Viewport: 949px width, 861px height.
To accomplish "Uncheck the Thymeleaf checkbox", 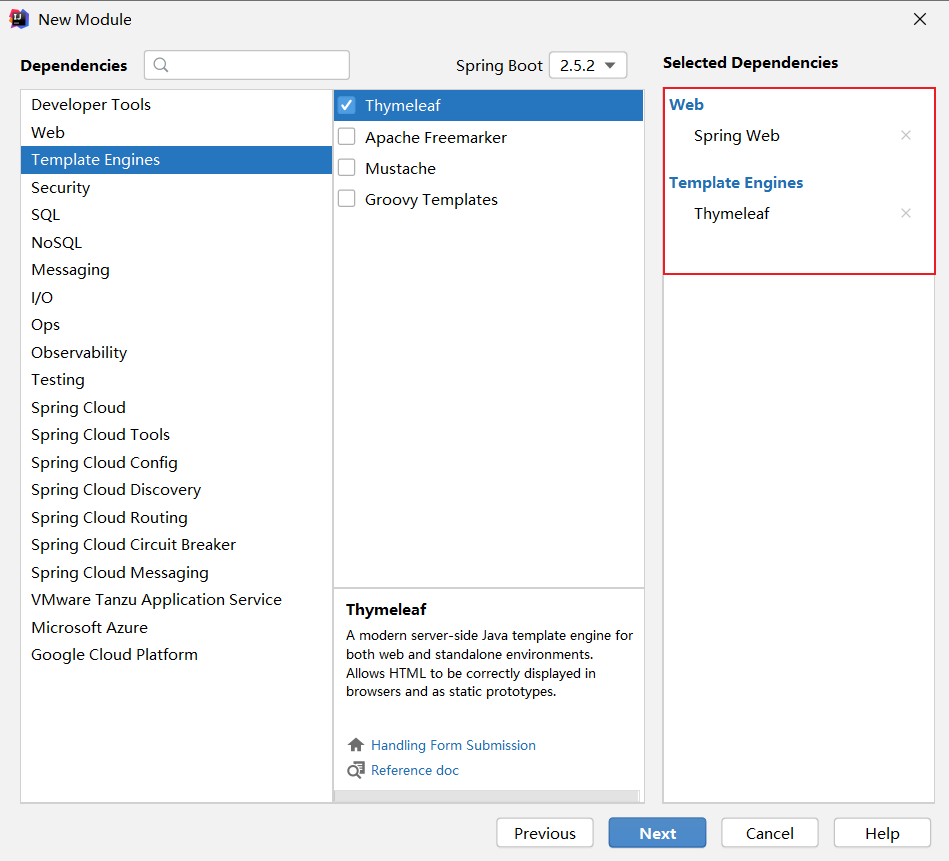I will 347,105.
